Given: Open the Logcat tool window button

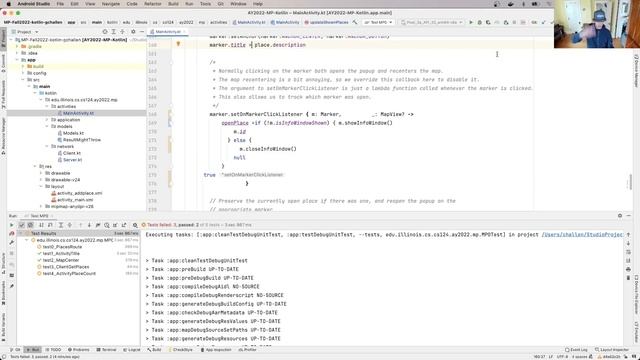Looking at the screenshot, I should tap(131, 350).
